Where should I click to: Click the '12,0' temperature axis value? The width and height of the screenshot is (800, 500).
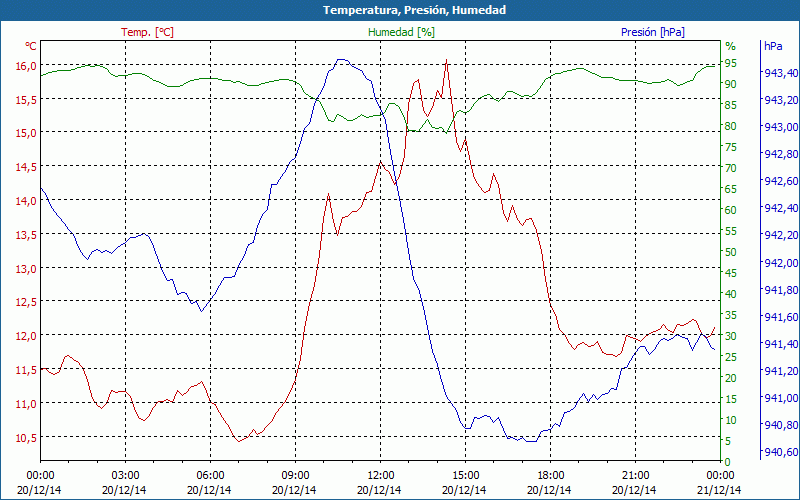click(x=26, y=336)
